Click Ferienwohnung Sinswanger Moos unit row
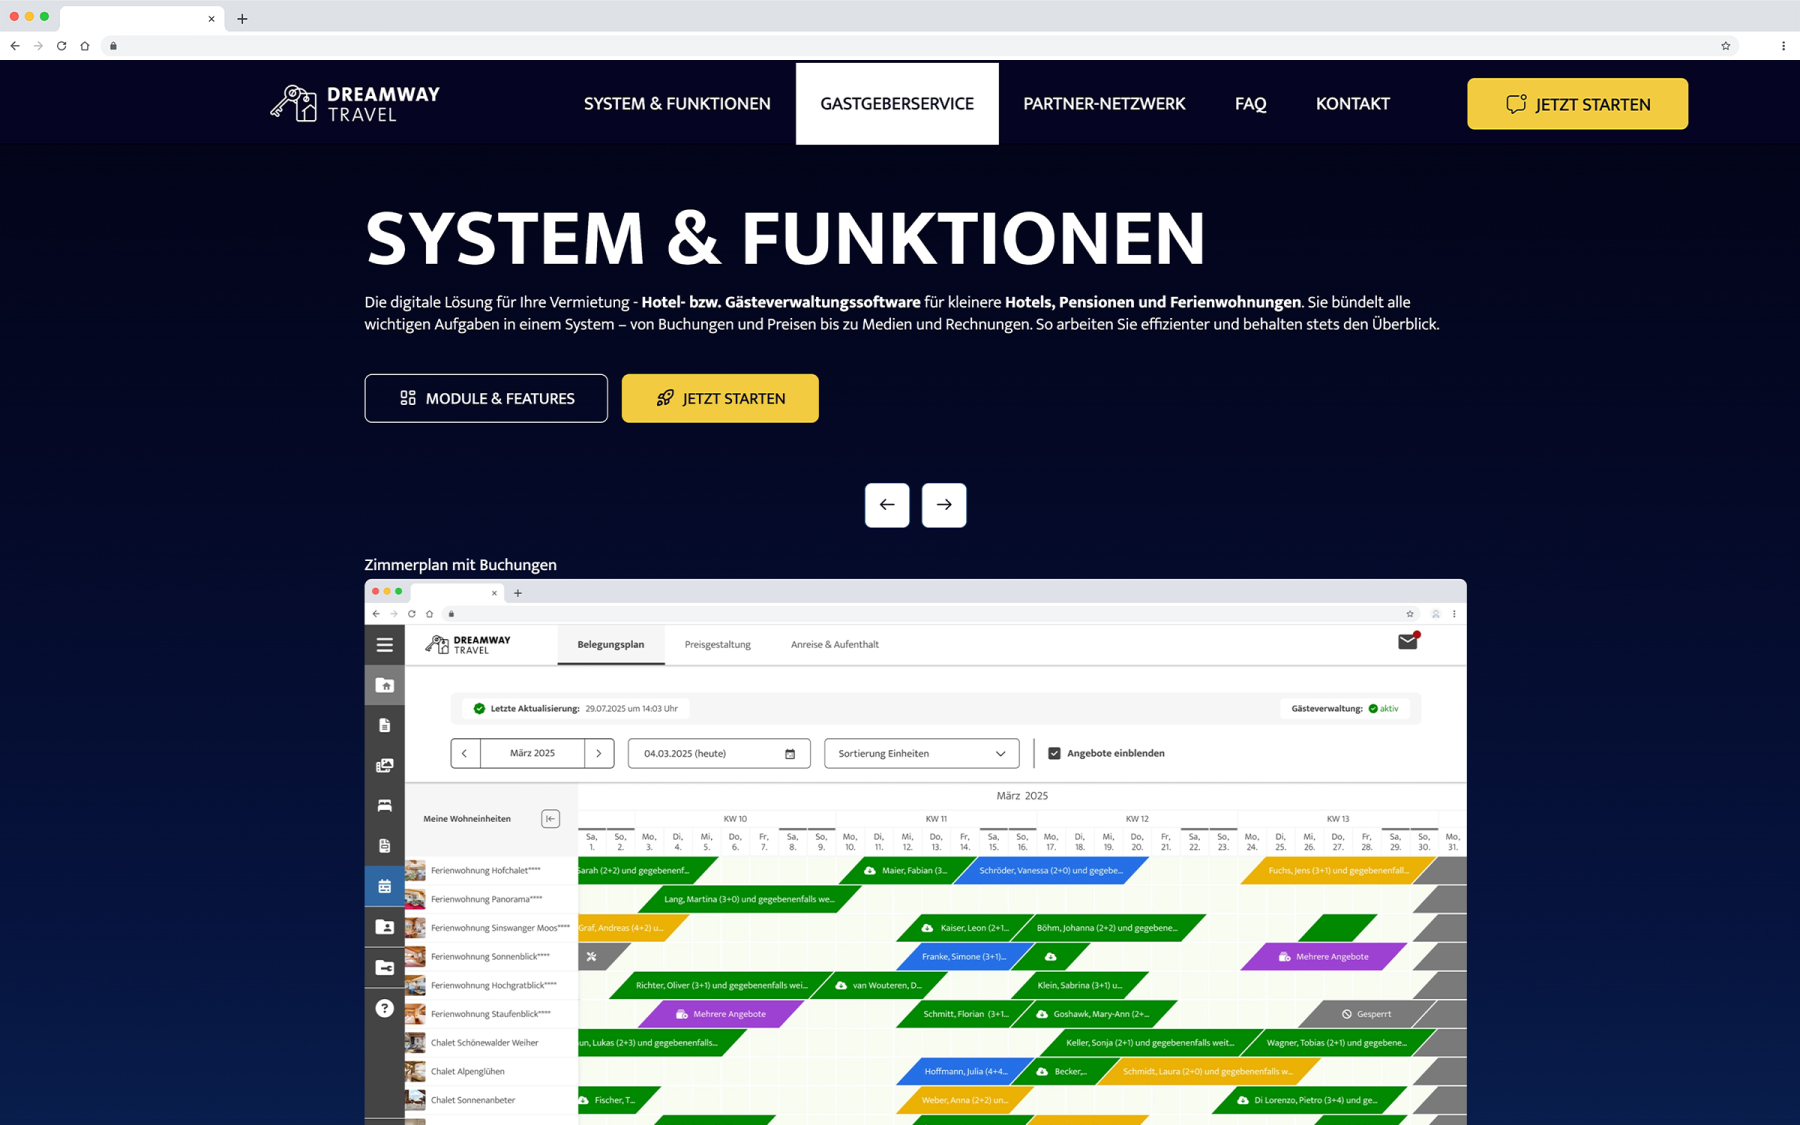This screenshot has width=1800, height=1125. tap(491, 928)
